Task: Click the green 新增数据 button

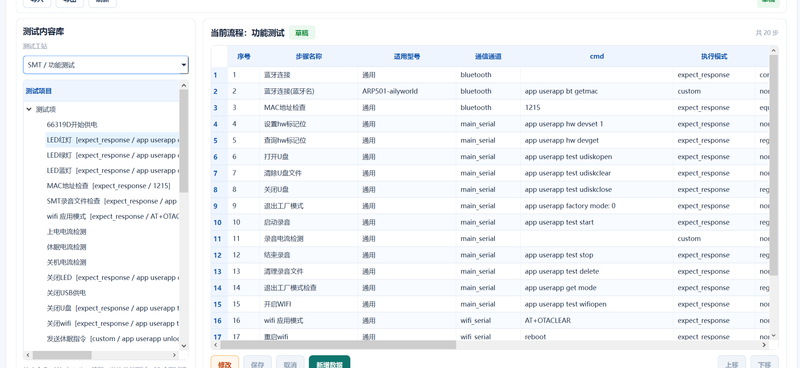Action: tap(330, 363)
